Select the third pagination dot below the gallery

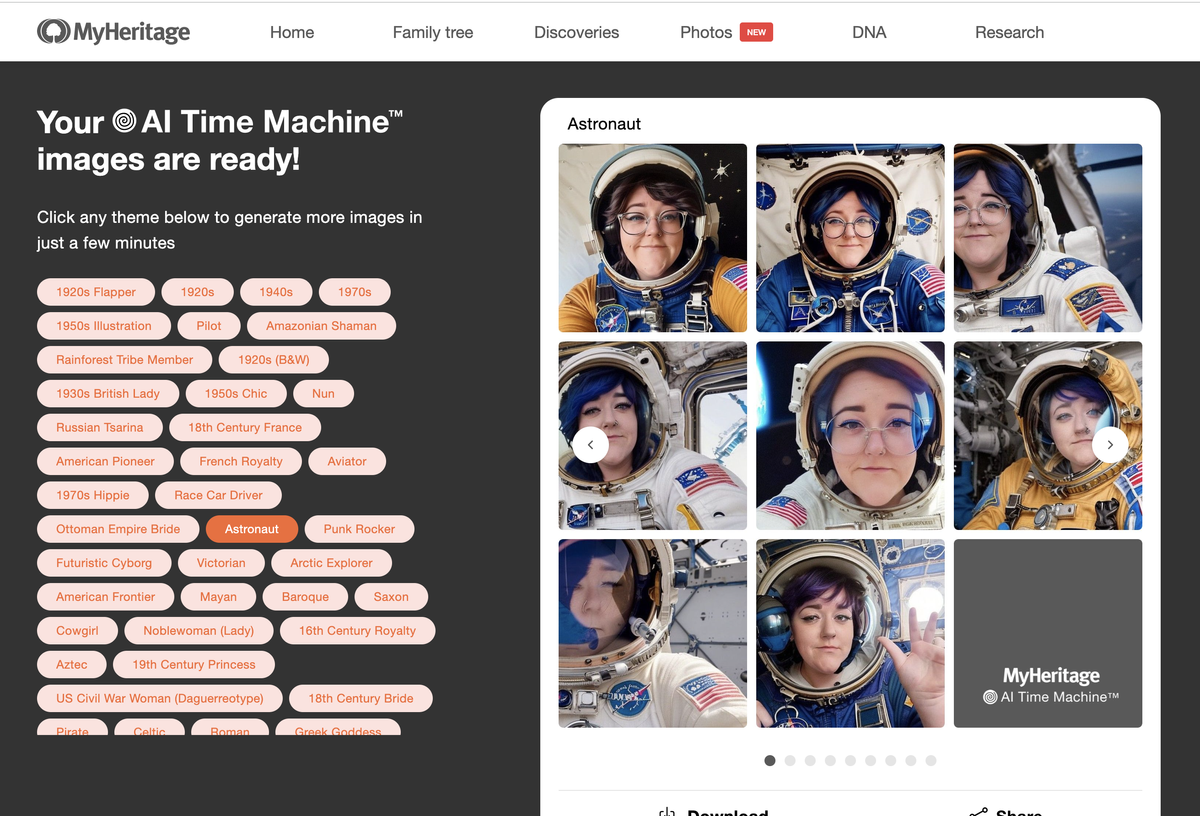pos(810,760)
